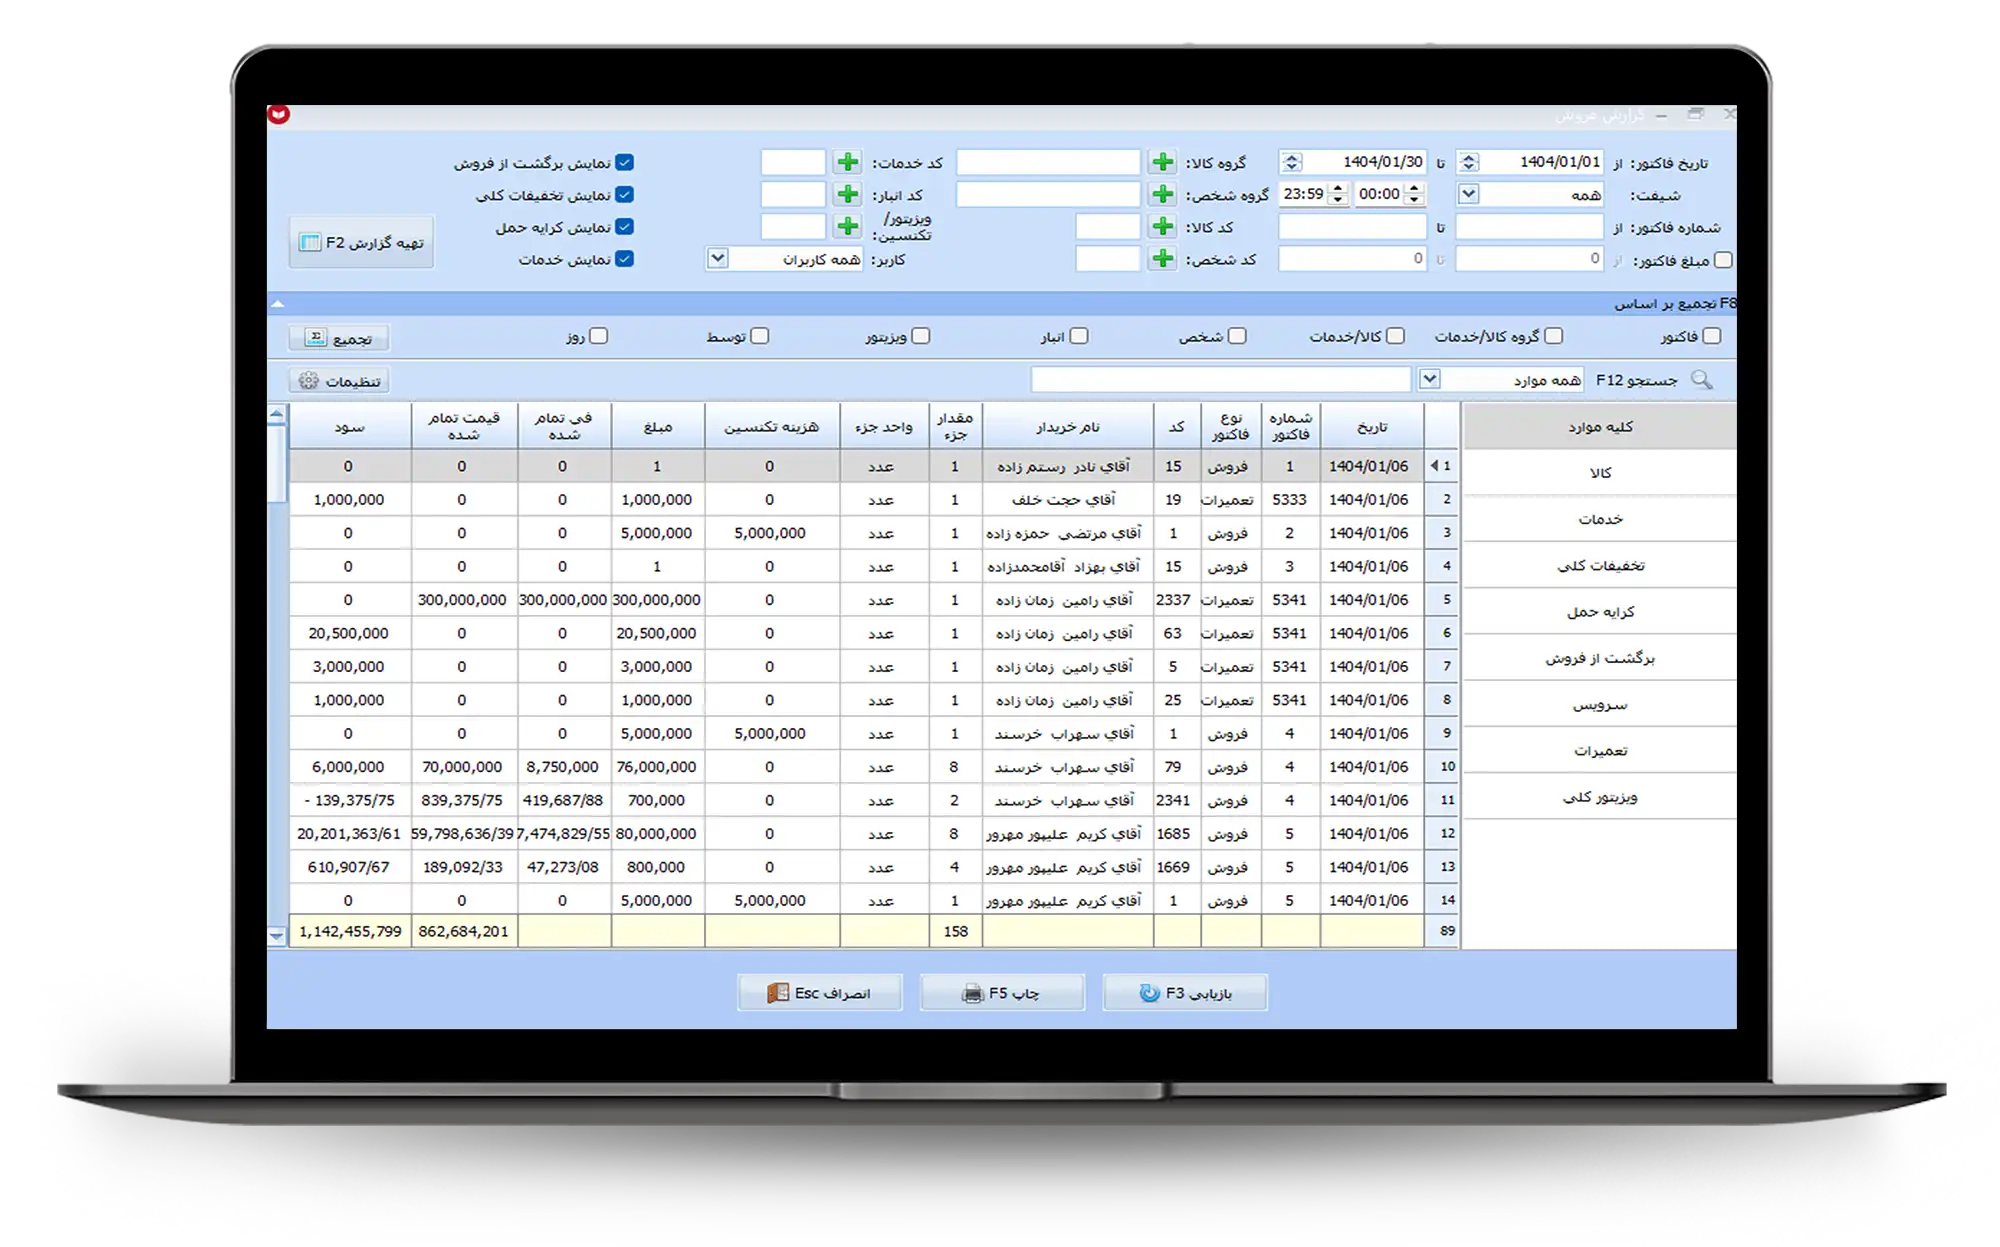Expand the کاربر dropdown list

717,259
